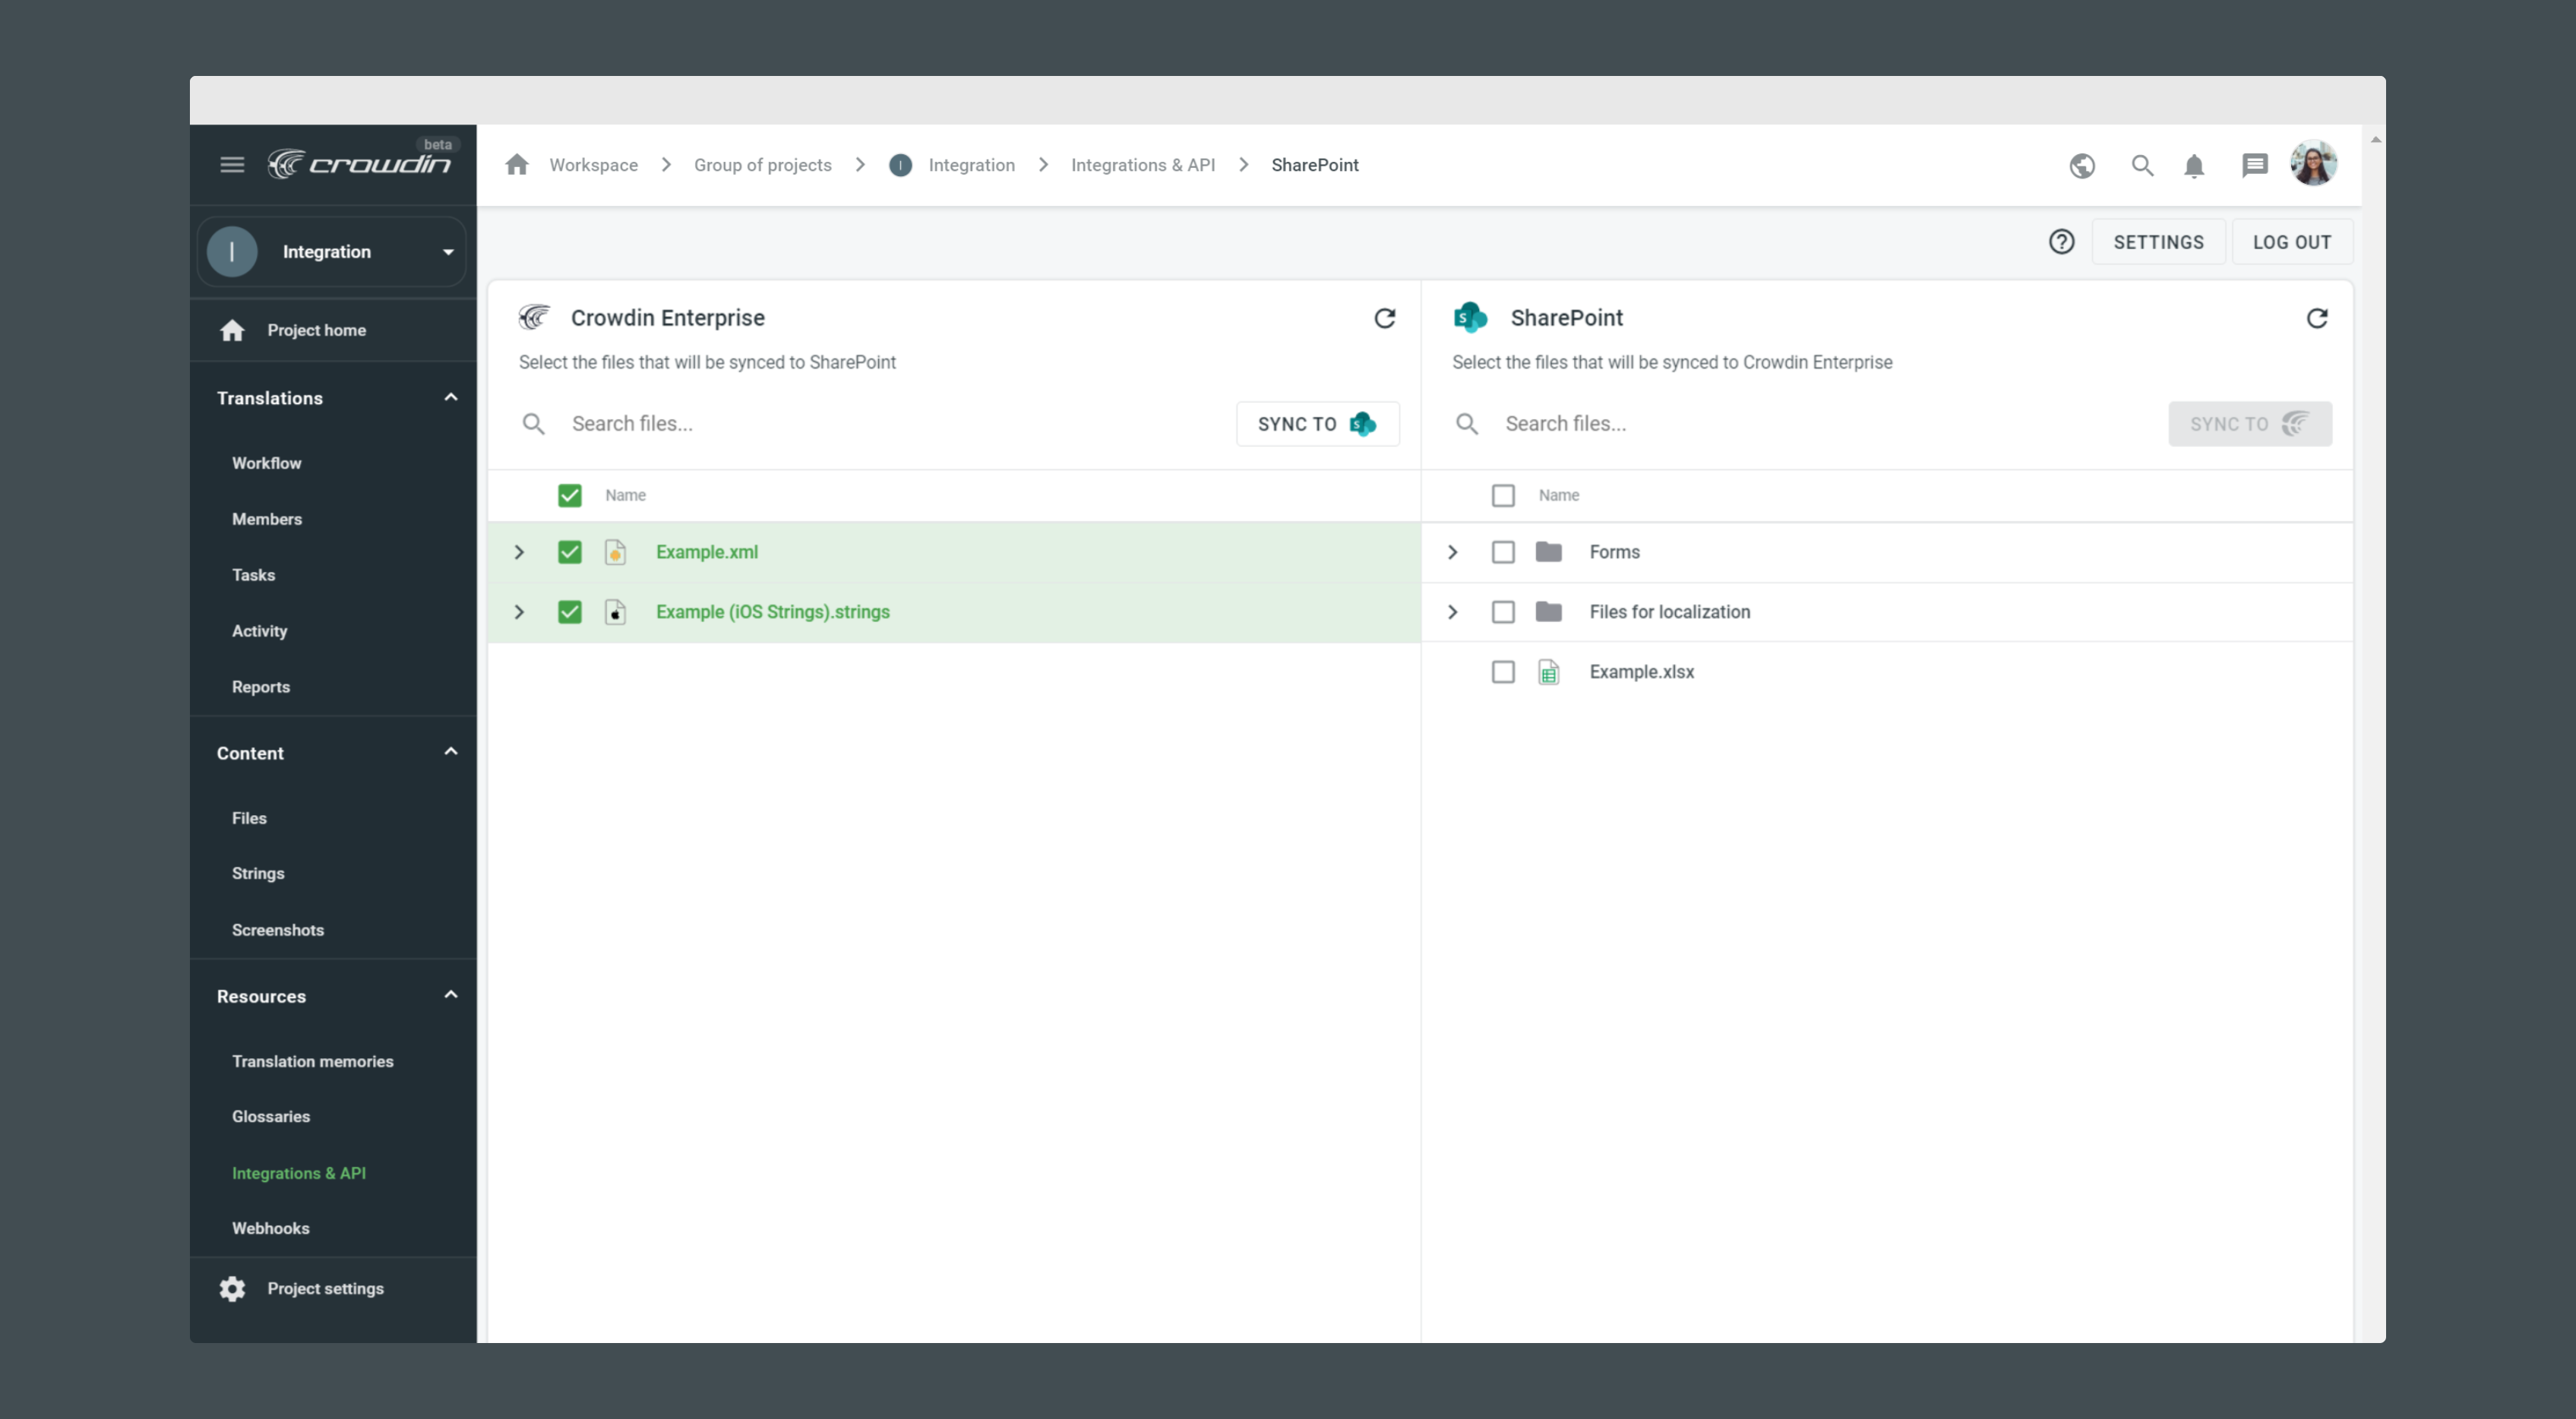Image resolution: width=2576 pixels, height=1419 pixels.
Task: Open search via the top-bar magnifier icon
Action: 2141,166
